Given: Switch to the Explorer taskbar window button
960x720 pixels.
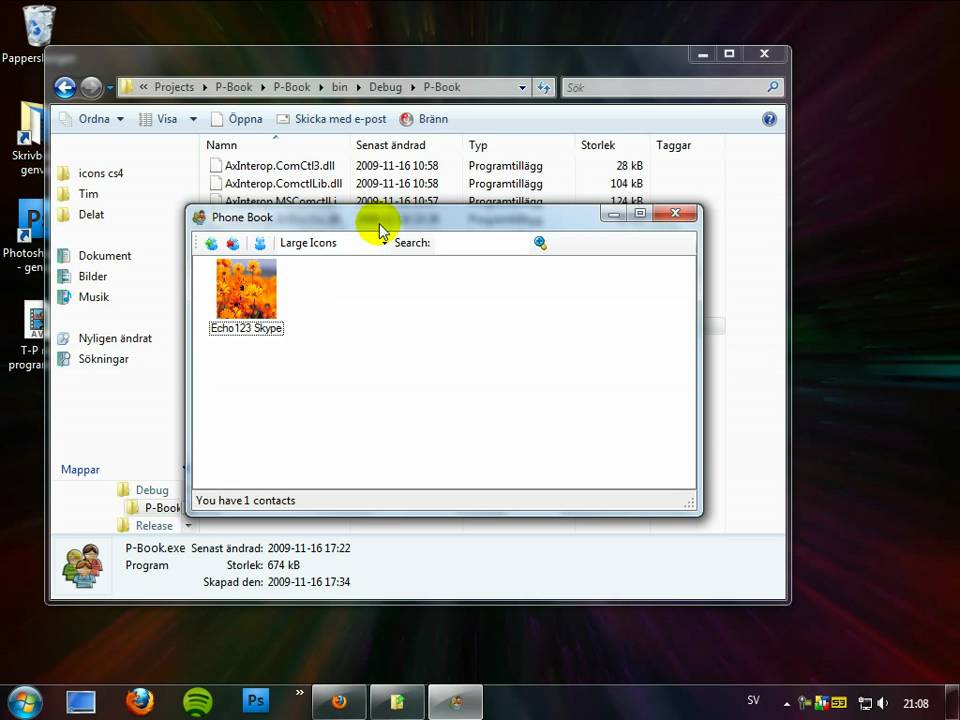Looking at the screenshot, I should (397, 702).
